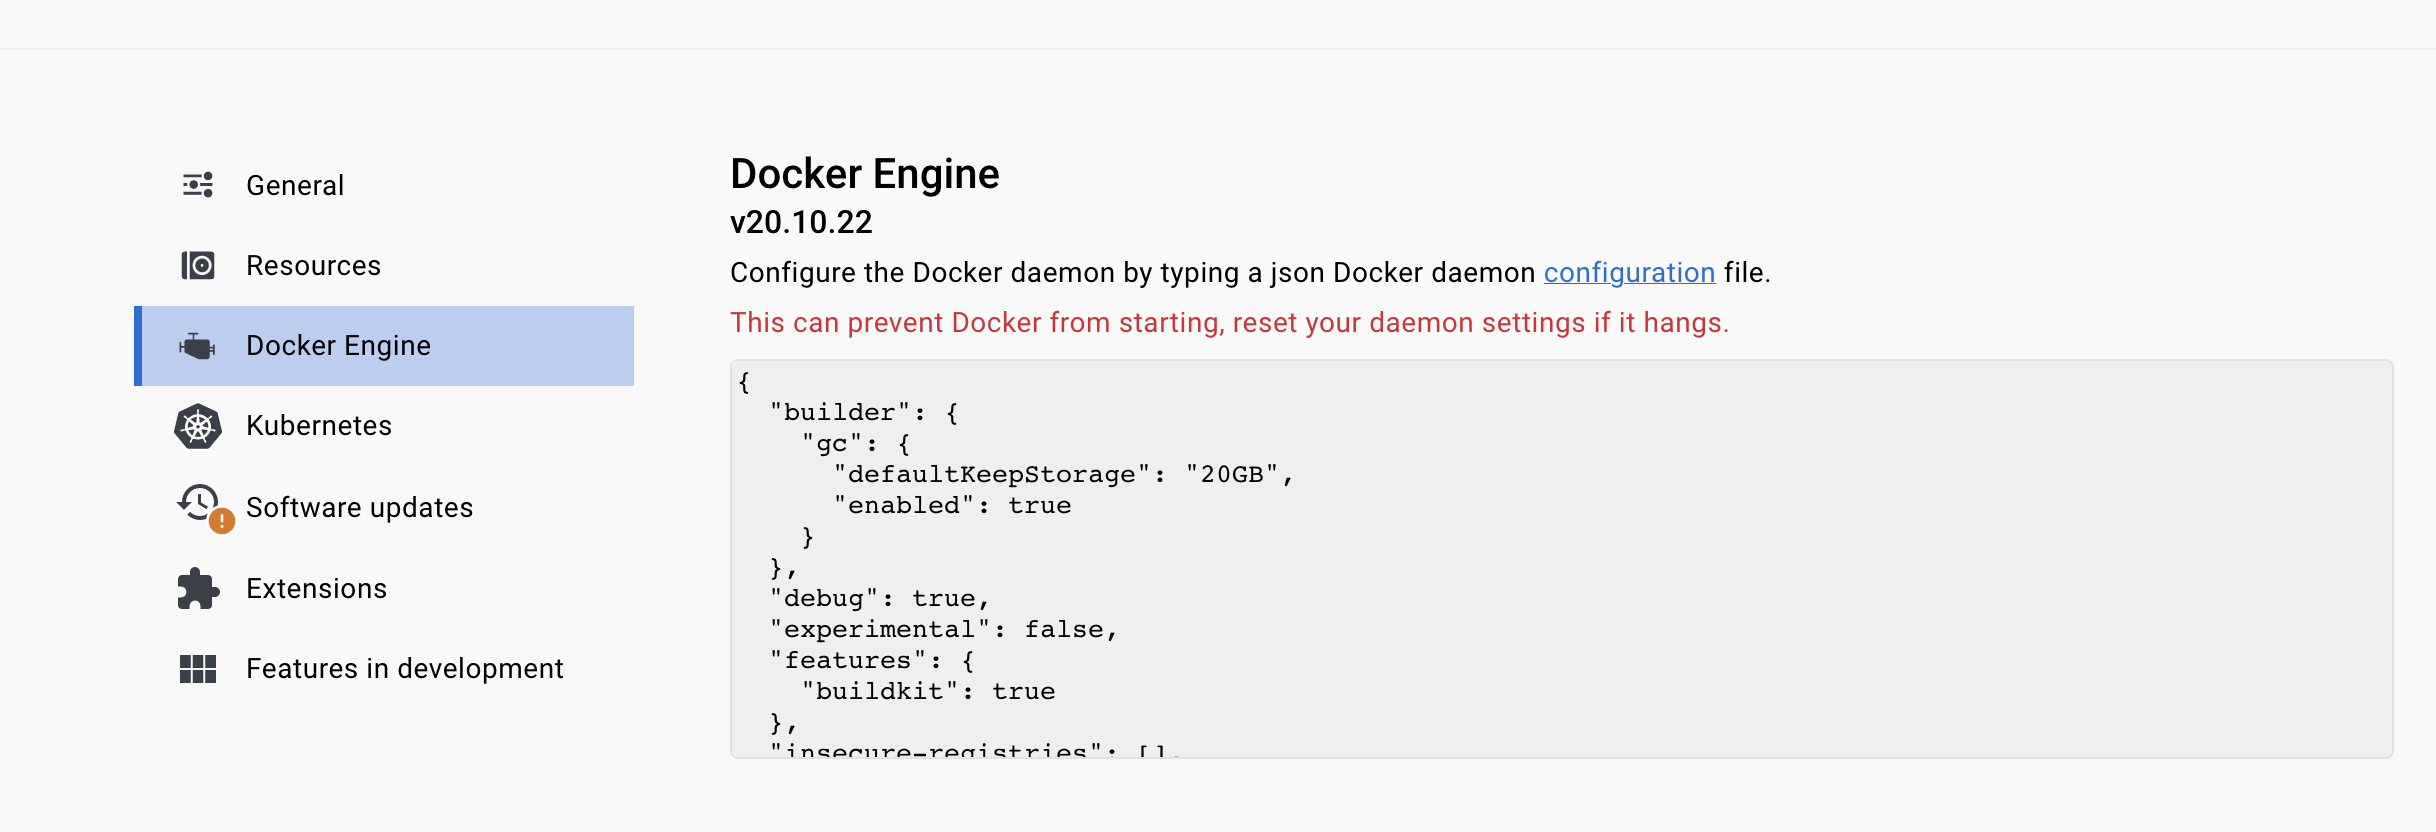Screen dimensions: 2436x832
Task: Follow the configuration hyperlink
Action: [x=1629, y=273]
